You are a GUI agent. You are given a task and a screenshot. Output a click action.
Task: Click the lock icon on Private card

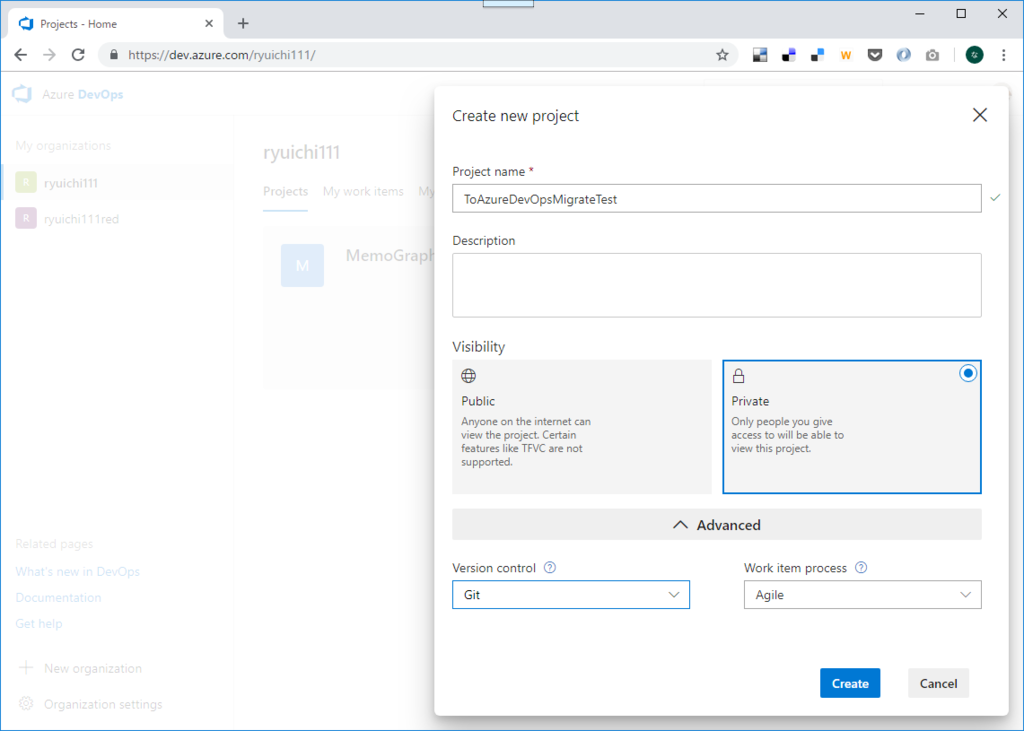point(739,376)
